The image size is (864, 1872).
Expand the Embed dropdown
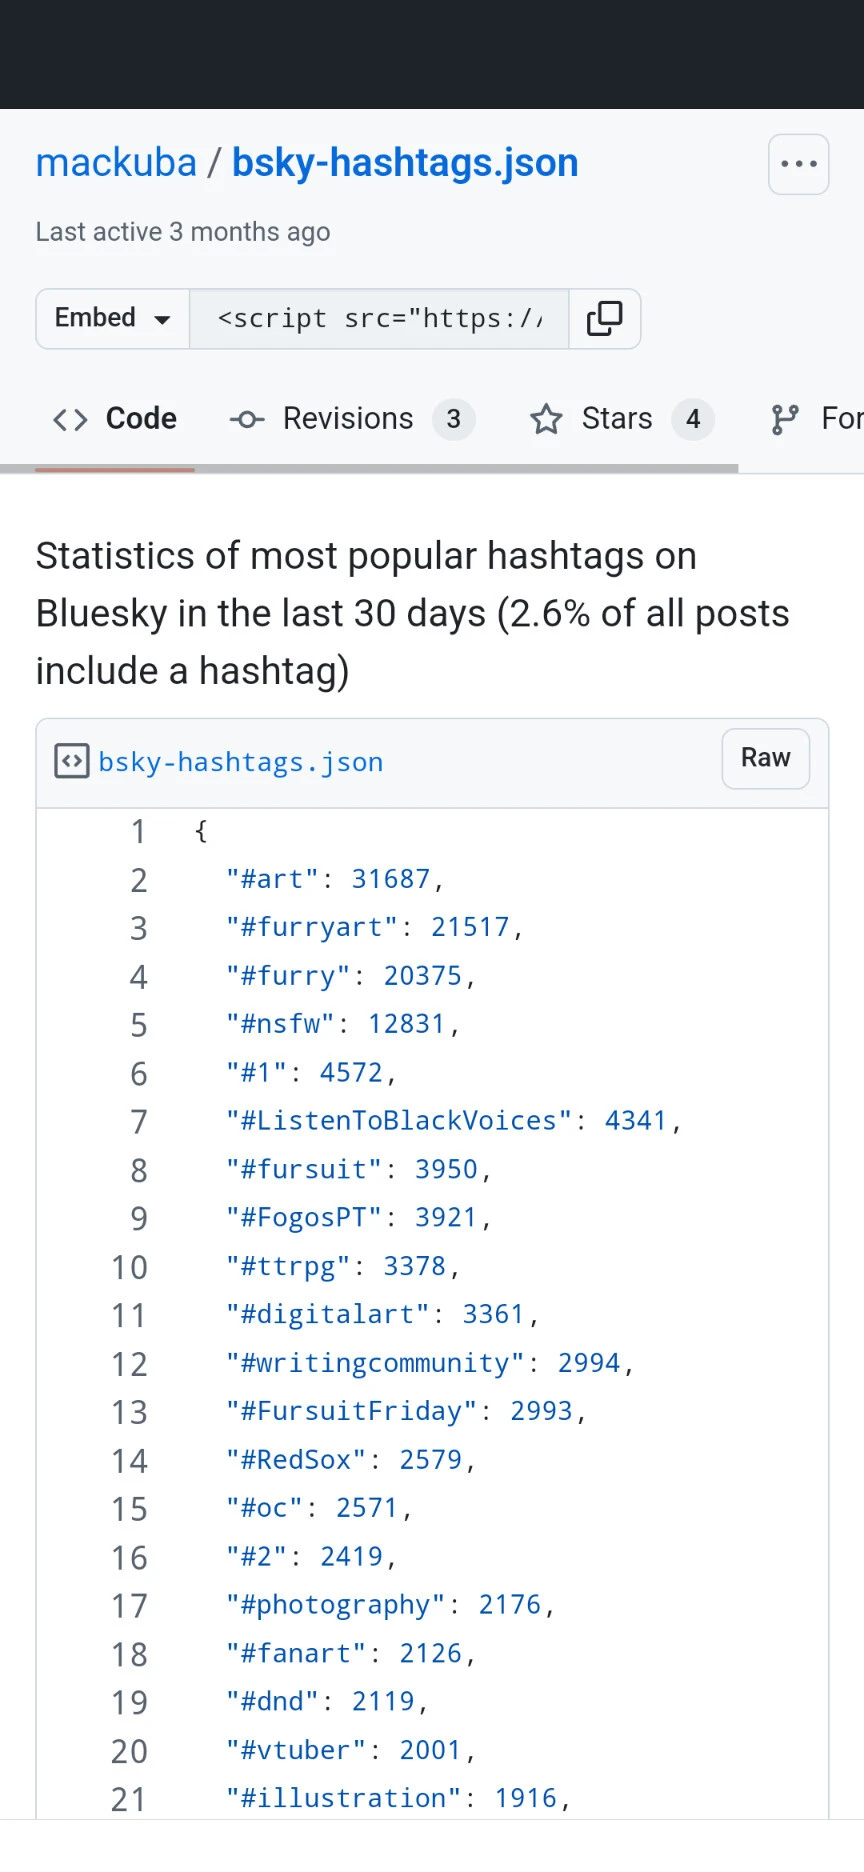(112, 318)
